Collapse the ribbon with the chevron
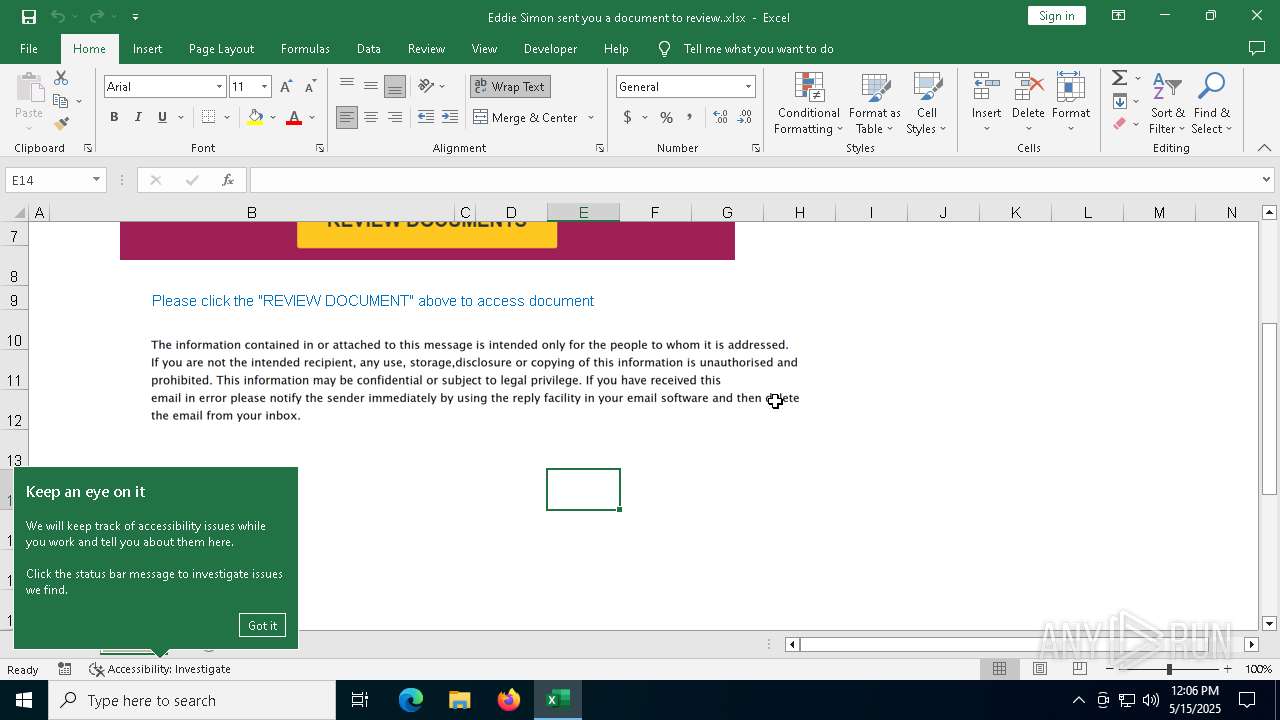The height and width of the screenshot is (720, 1280). (1264, 148)
